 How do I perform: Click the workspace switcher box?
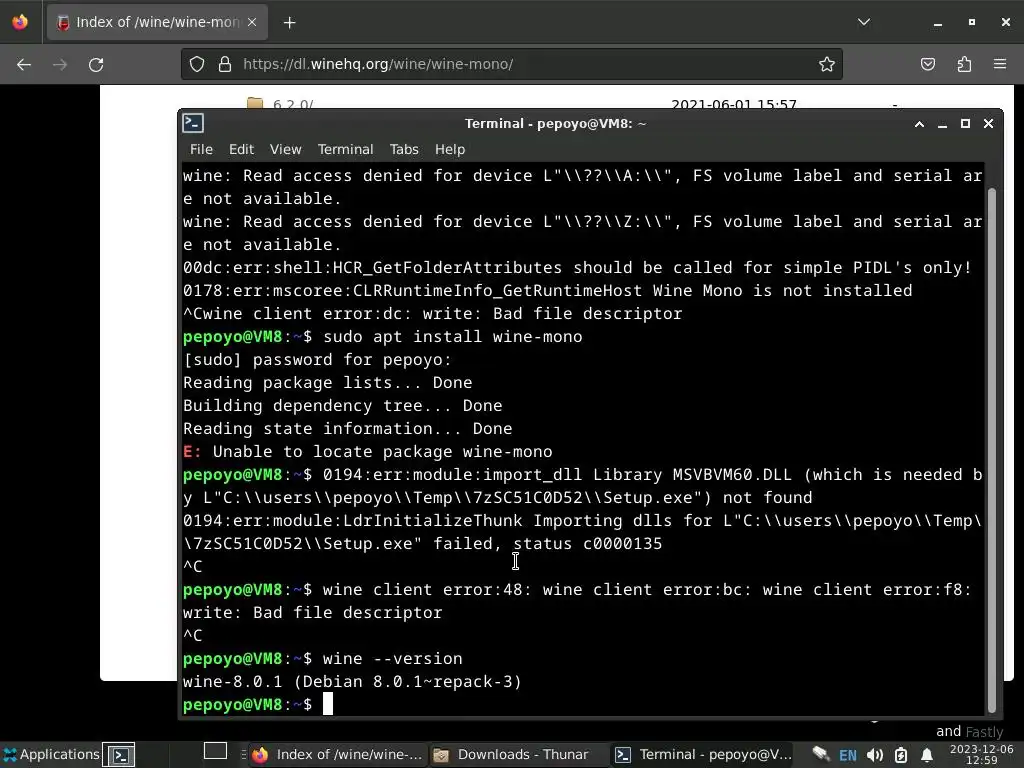click(215, 752)
